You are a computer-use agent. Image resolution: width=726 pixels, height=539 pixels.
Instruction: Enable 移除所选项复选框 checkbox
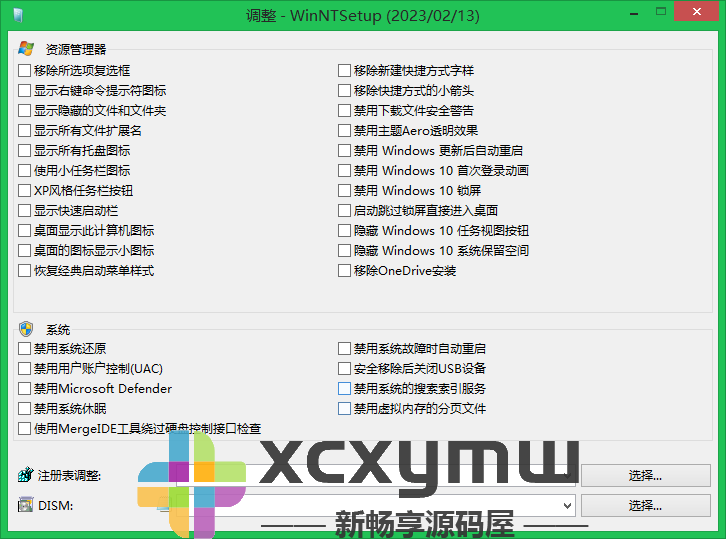(24, 71)
